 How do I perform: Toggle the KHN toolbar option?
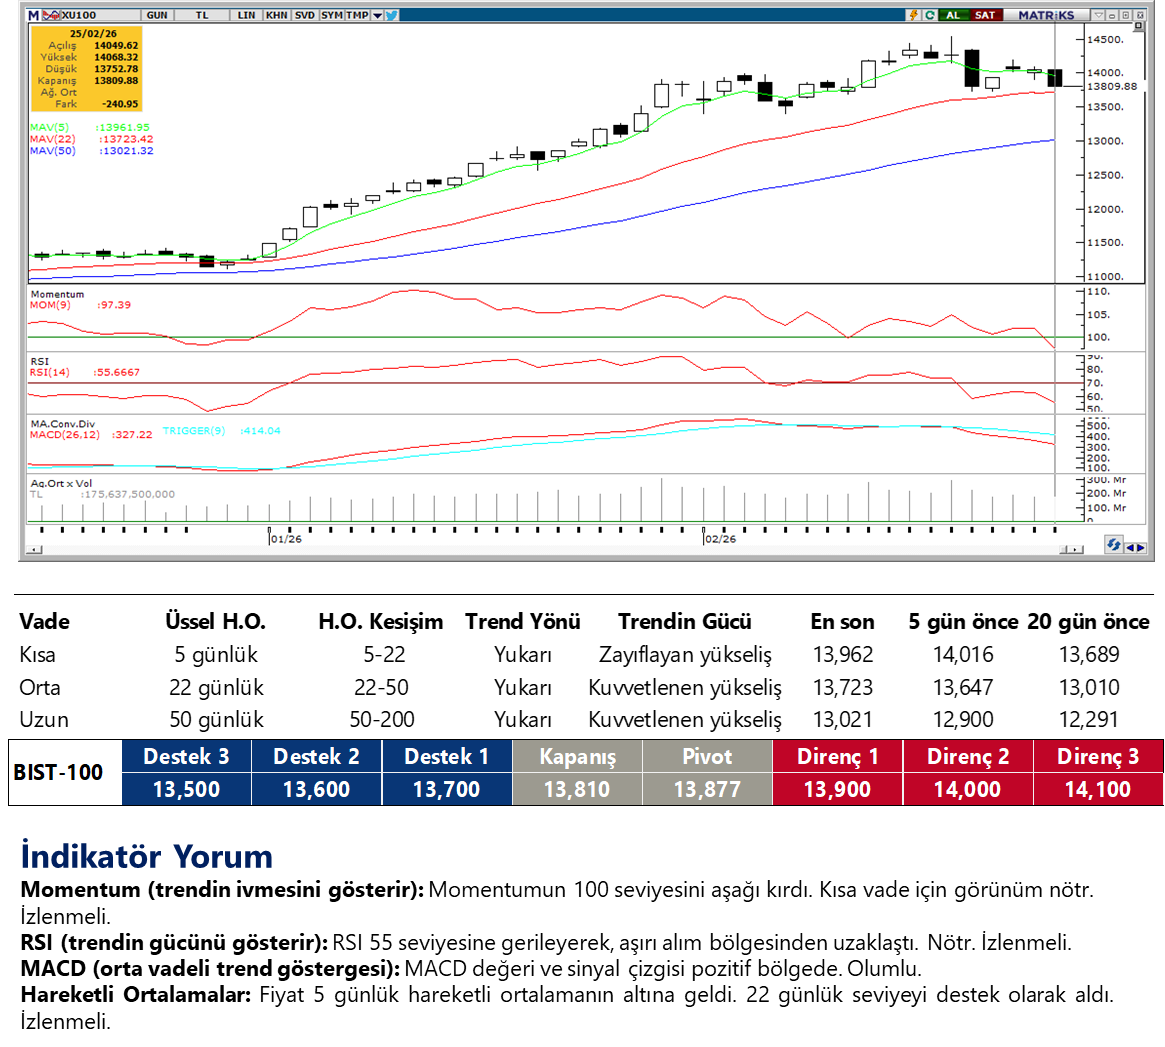(277, 15)
